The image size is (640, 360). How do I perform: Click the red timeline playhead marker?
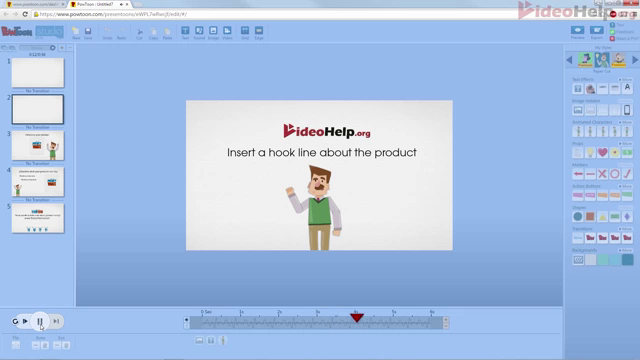tap(357, 317)
